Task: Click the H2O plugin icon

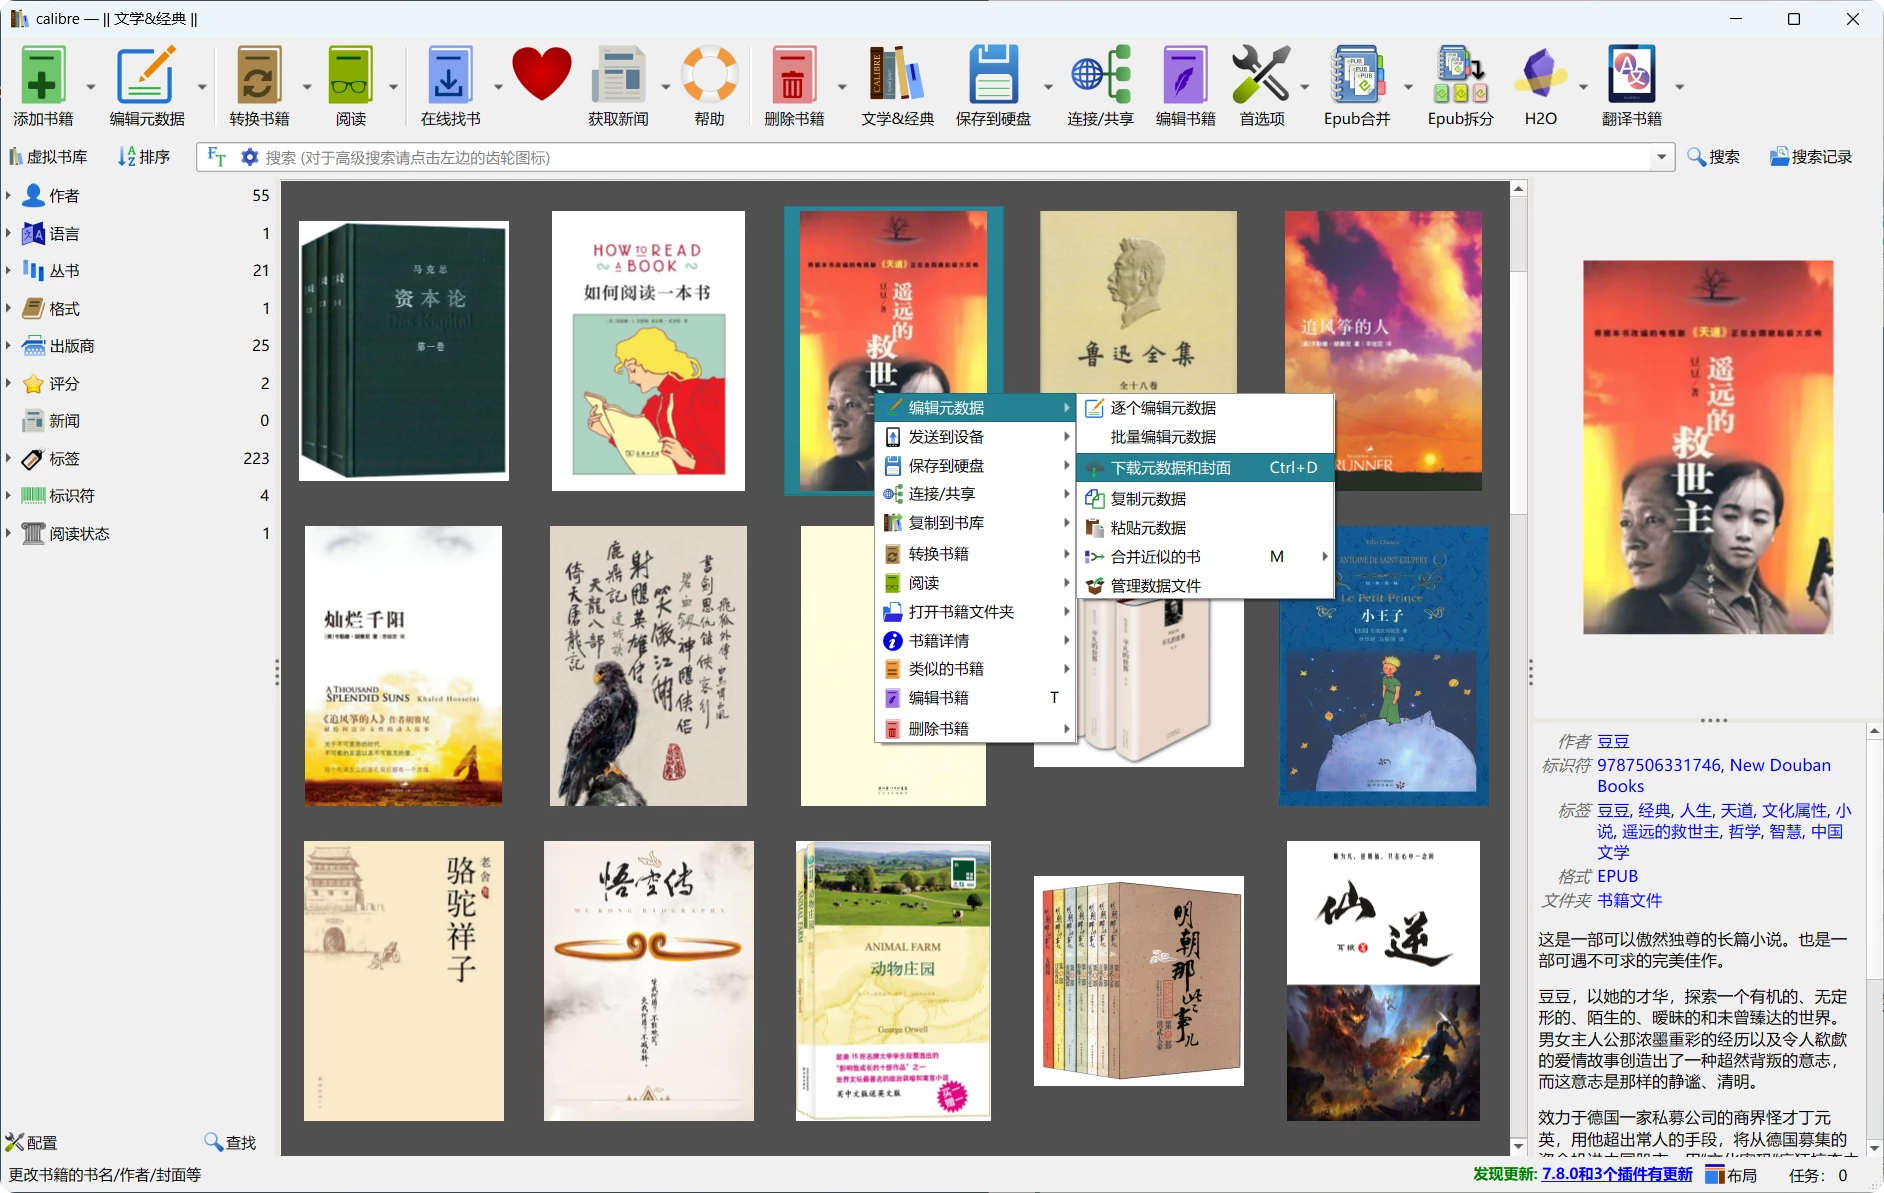Action: [1540, 75]
